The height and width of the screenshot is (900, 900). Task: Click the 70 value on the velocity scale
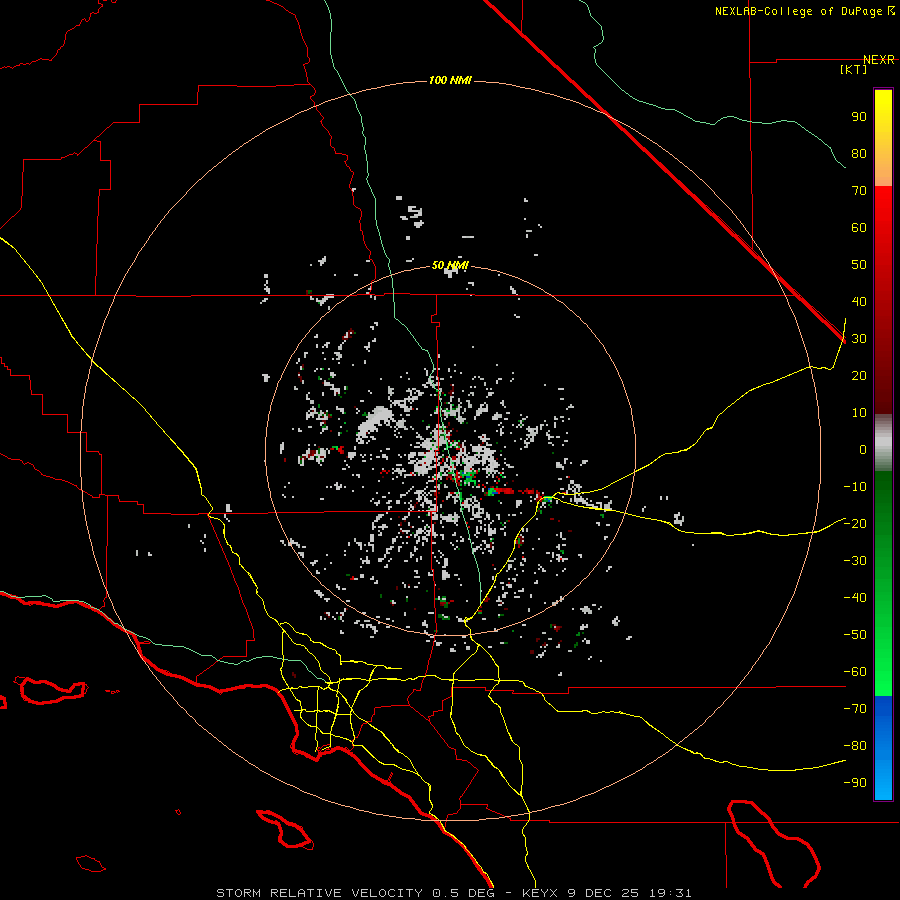point(859,191)
